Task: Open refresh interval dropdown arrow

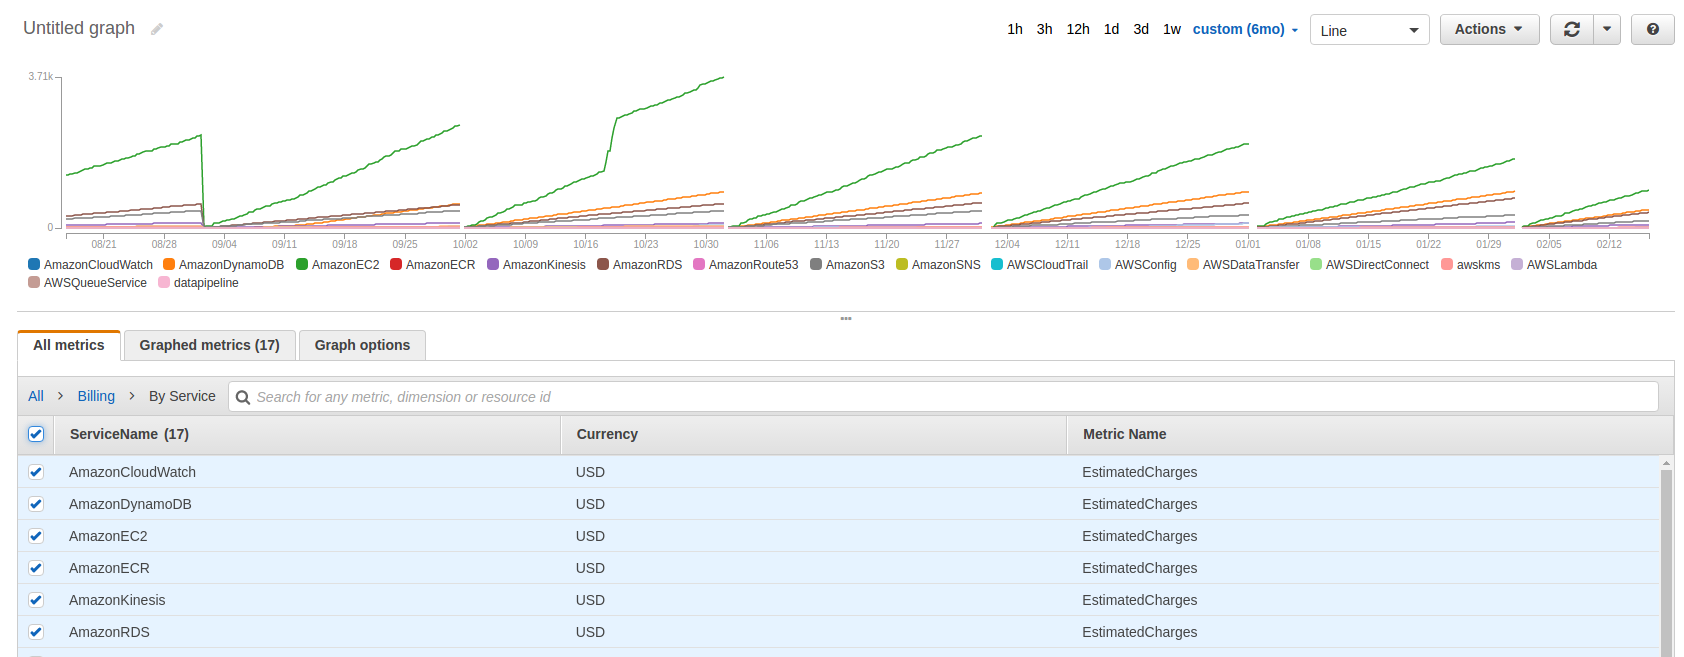Action: click(x=1606, y=30)
